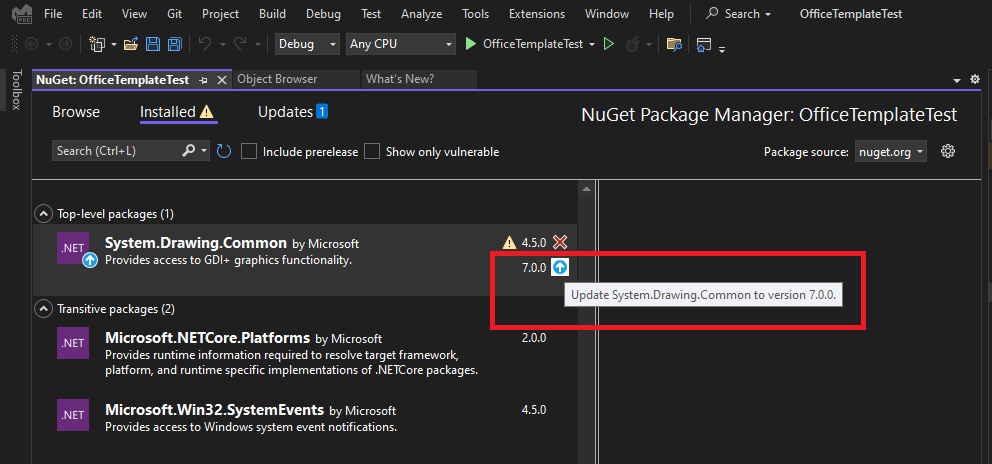Open the startup project dropdown arrow beside OfficeTemplateTest
Screen dimensions: 992x464
(x=592, y=44)
